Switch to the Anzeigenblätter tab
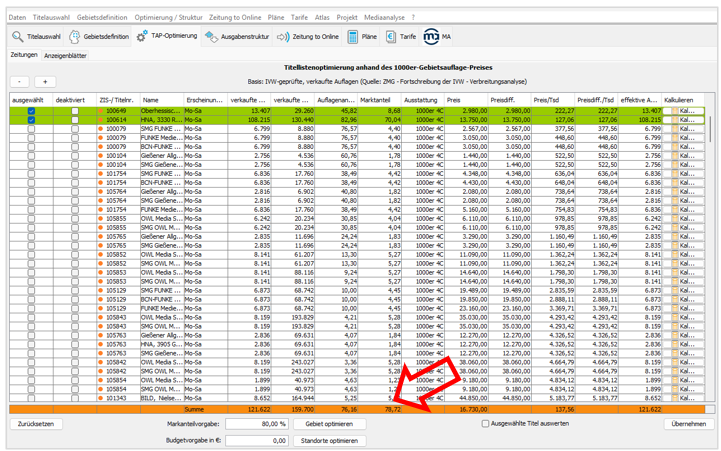The width and height of the screenshot is (721, 451). pos(64,56)
